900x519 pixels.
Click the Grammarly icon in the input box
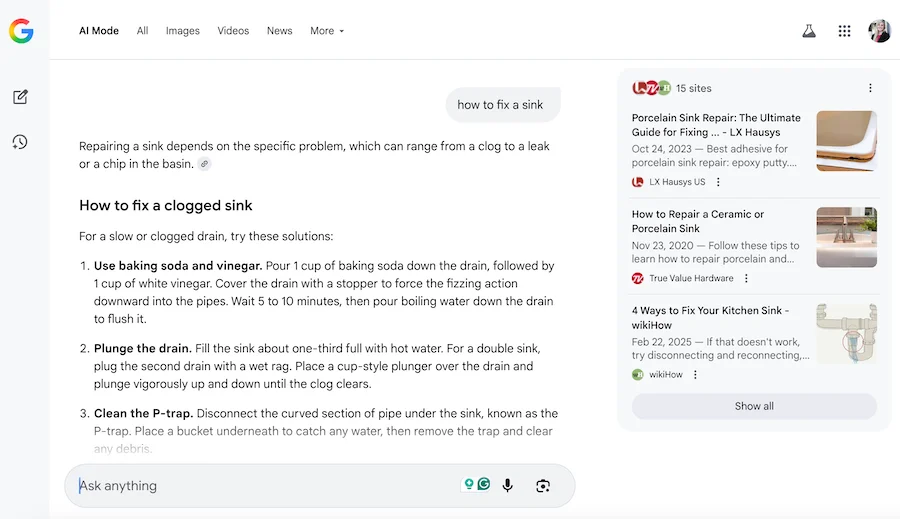(484, 484)
